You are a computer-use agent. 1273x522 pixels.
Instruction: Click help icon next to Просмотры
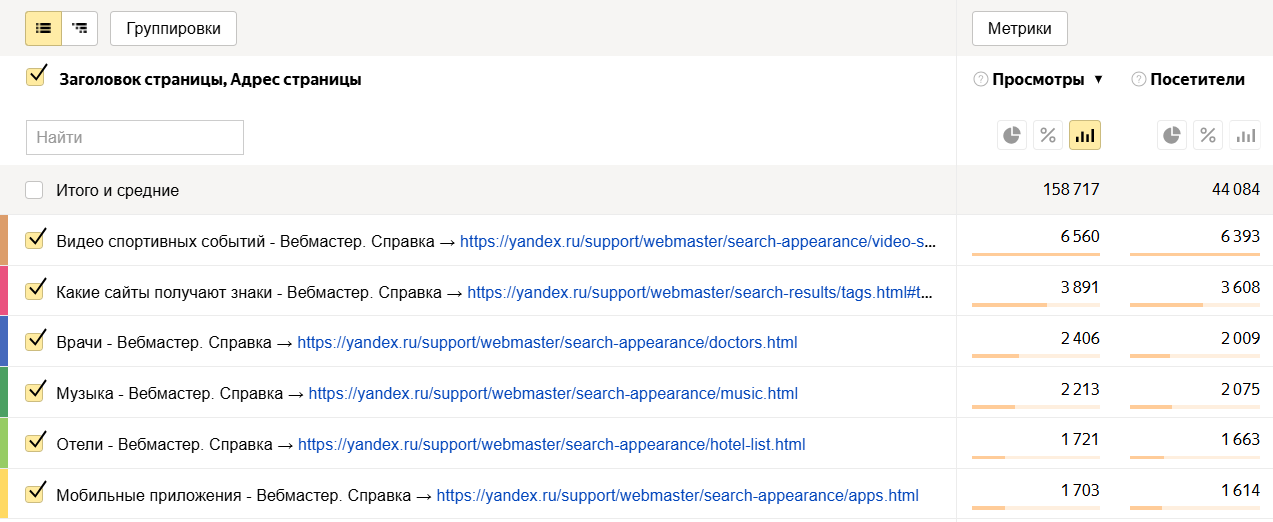(980, 80)
